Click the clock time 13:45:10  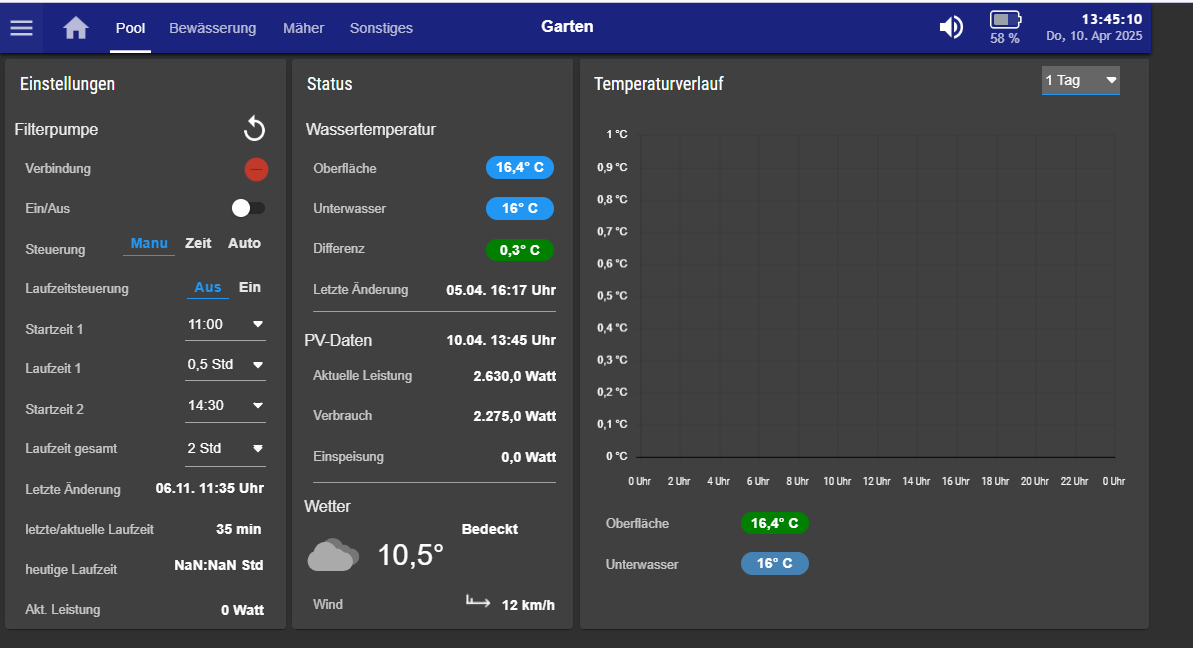1112,19
